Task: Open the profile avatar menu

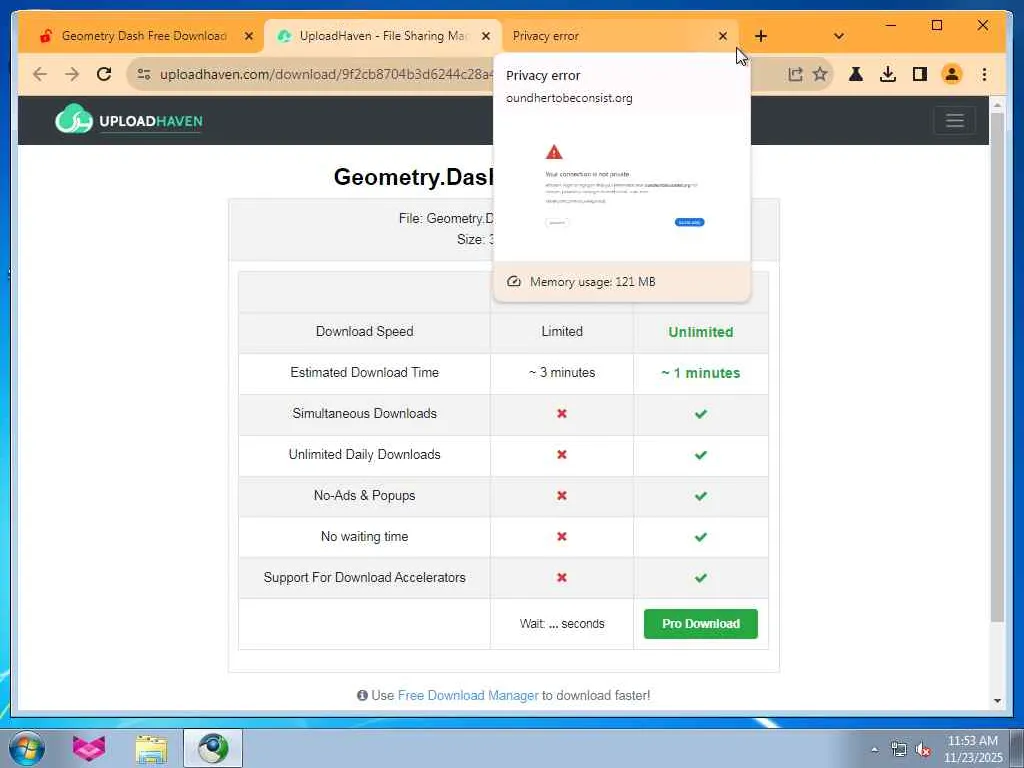Action: point(952,74)
